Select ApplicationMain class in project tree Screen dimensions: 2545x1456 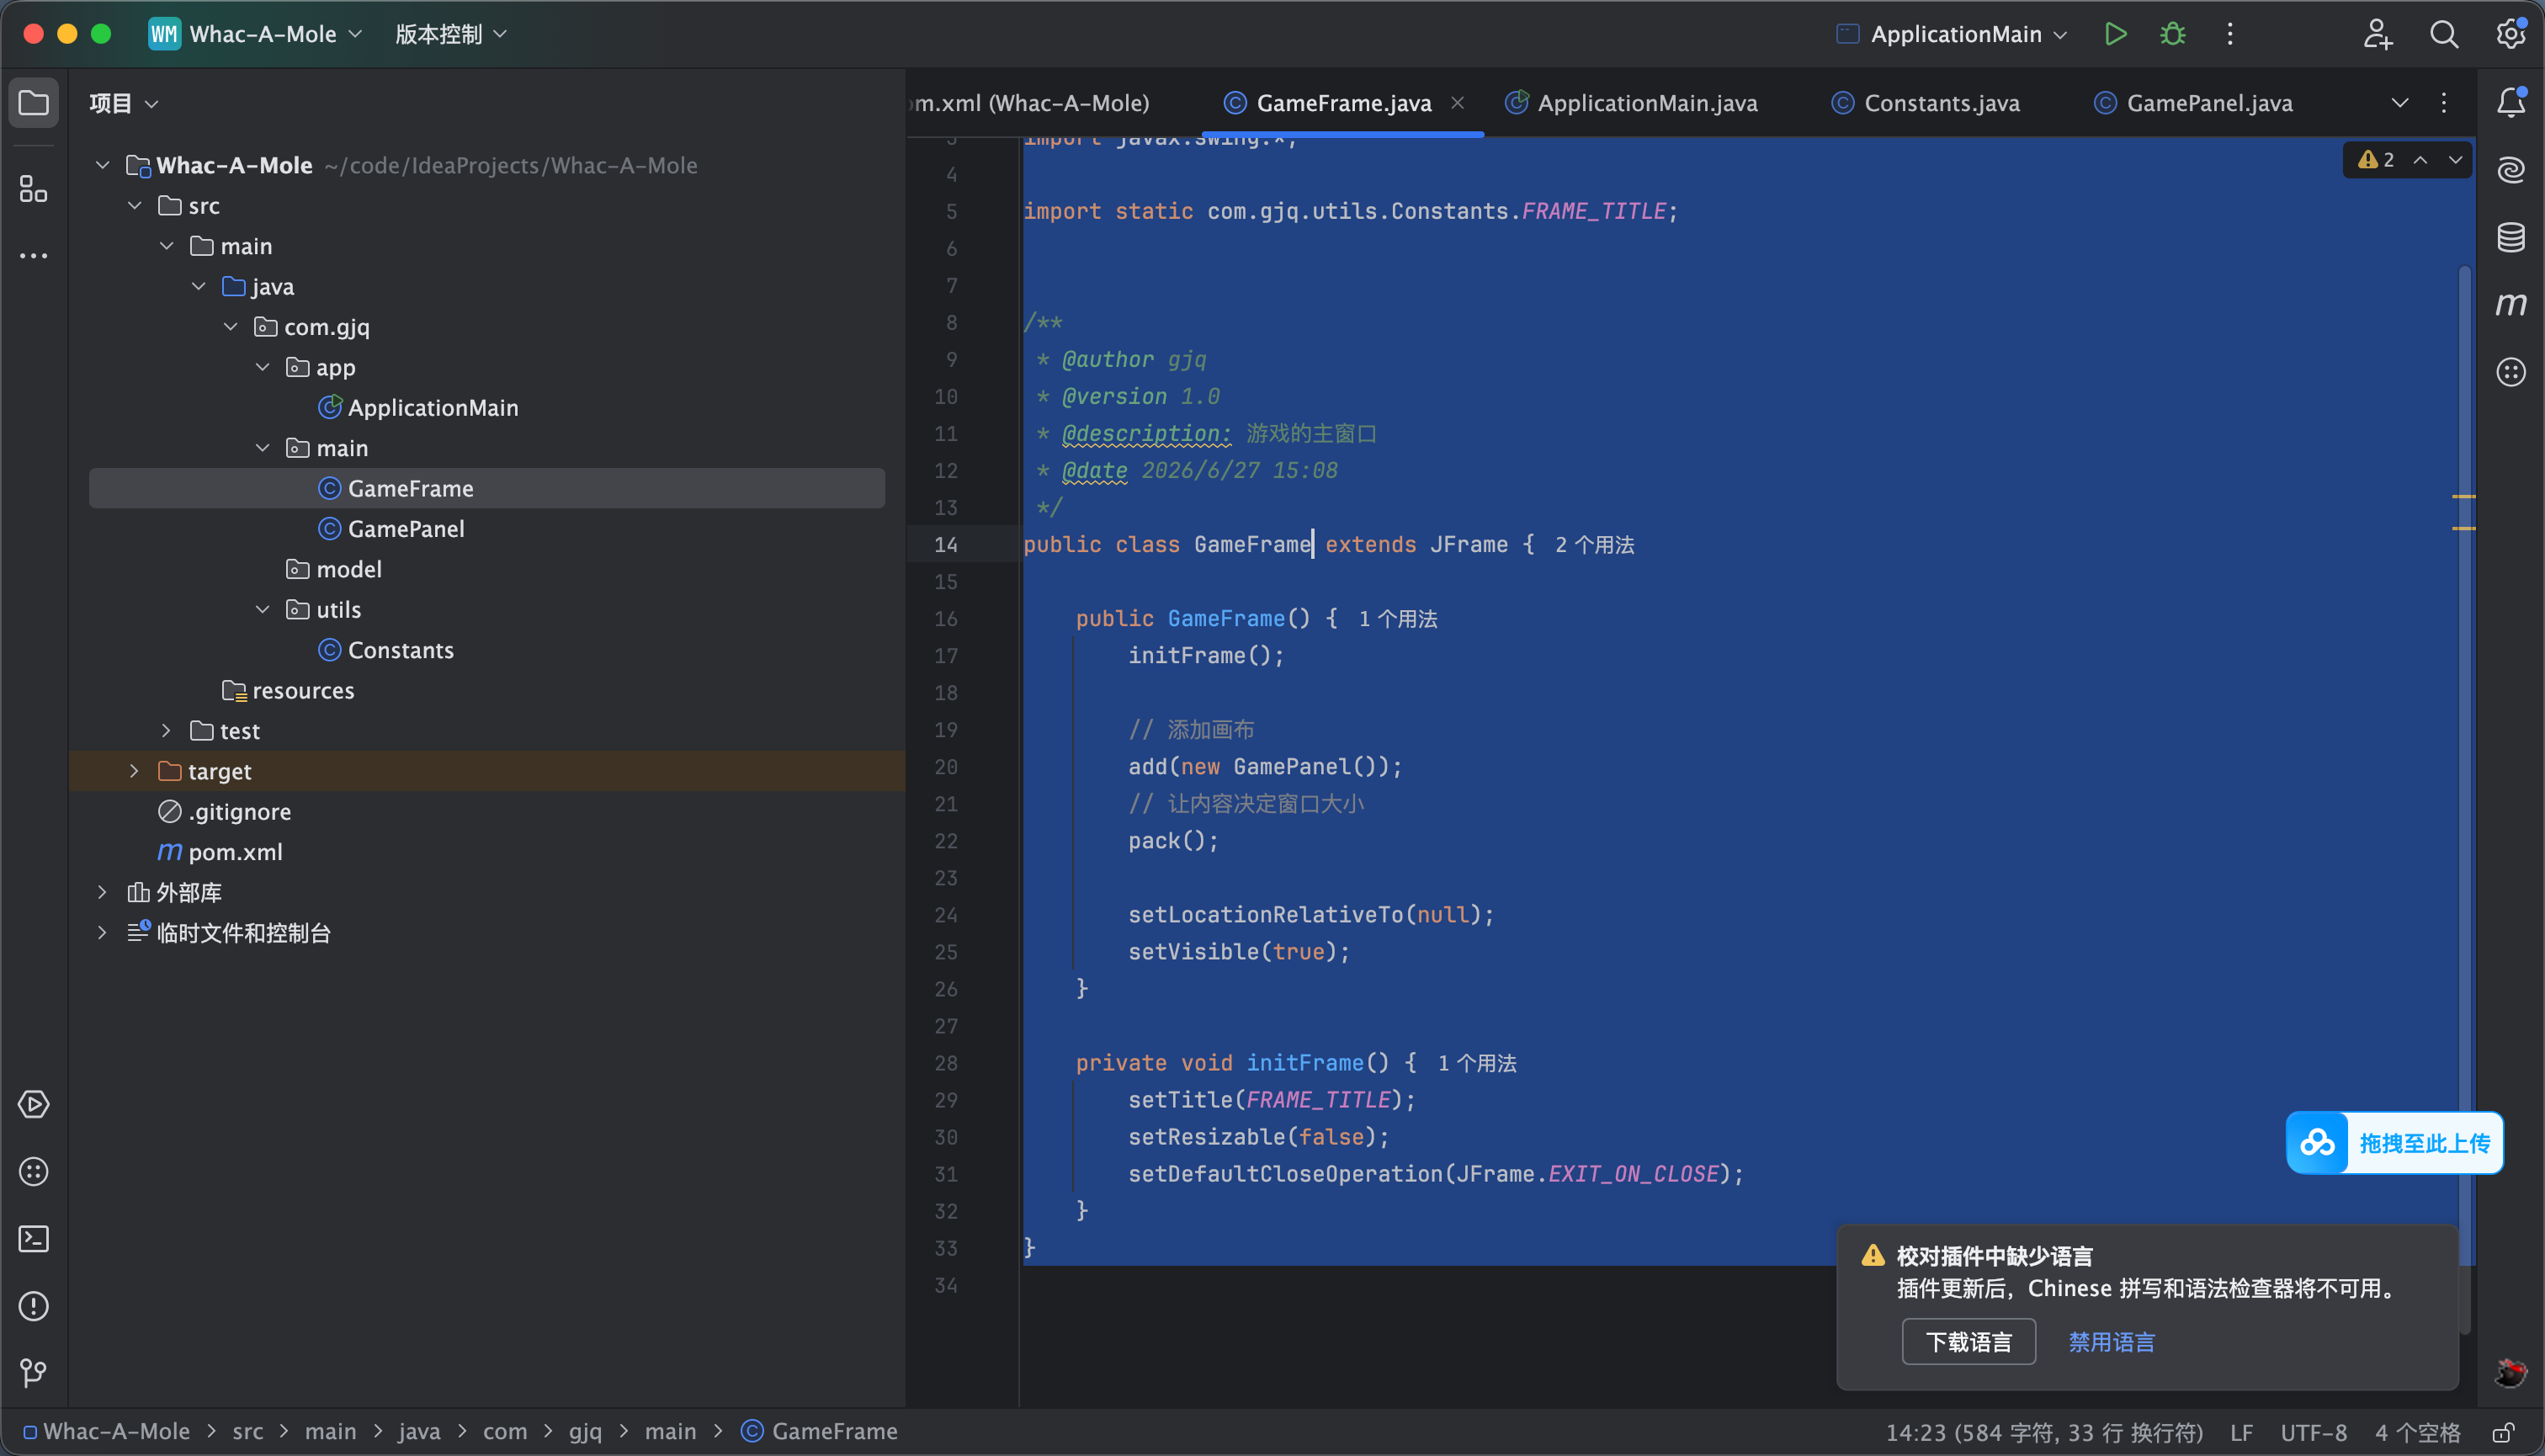433,407
